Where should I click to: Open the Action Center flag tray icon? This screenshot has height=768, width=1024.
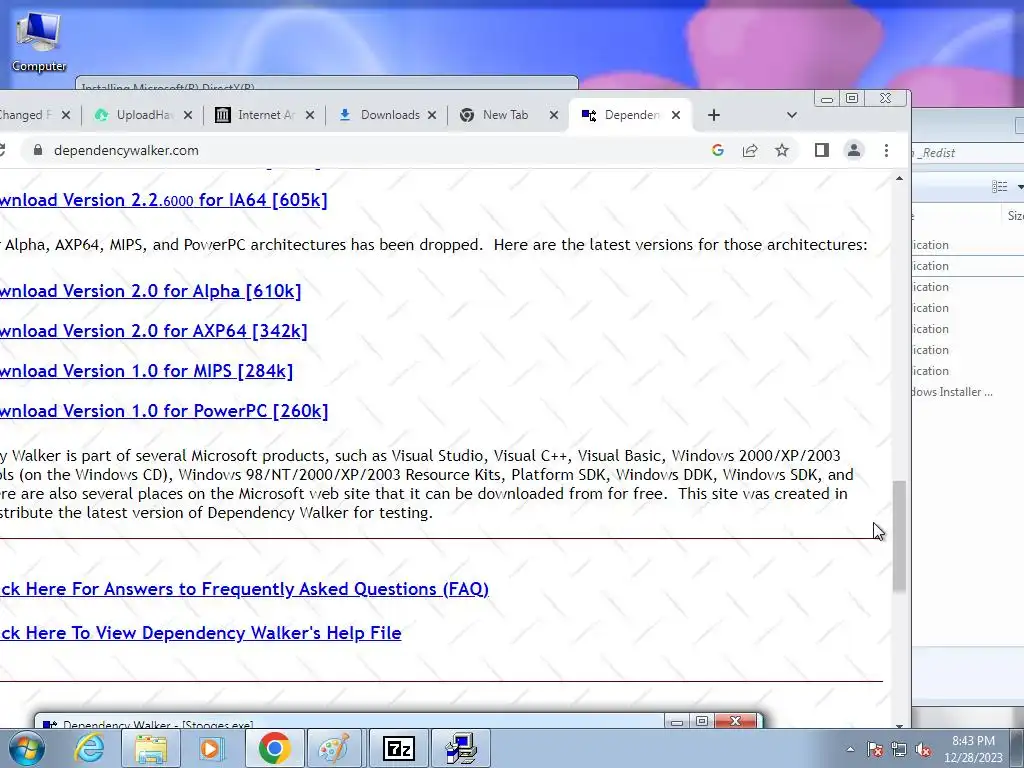pyautogui.click(x=875, y=749)
